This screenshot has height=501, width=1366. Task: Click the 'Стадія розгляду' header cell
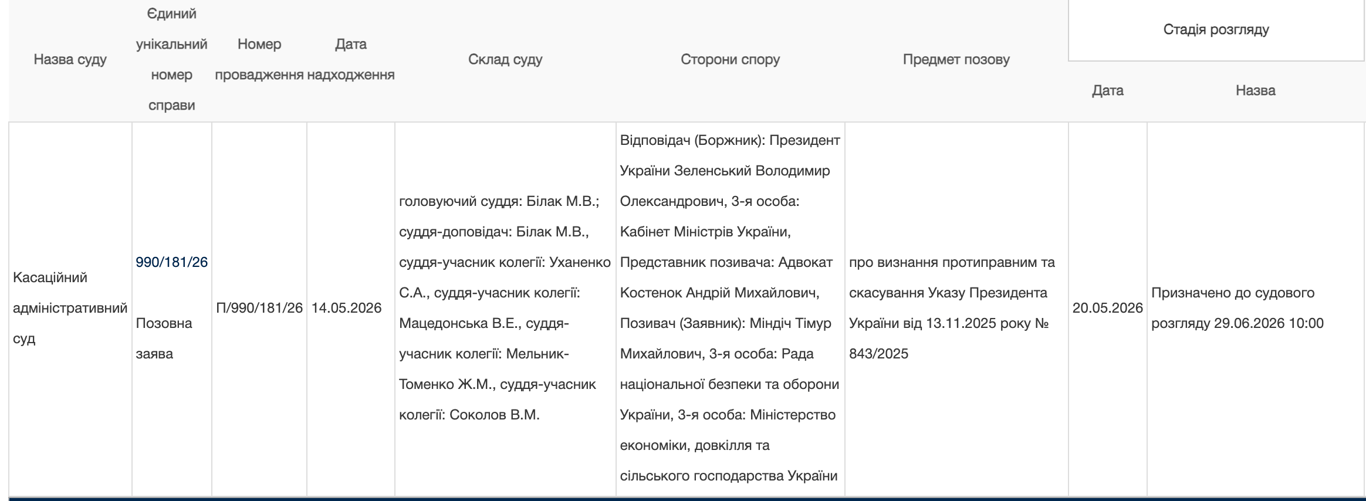click(x=1216, y=30)
